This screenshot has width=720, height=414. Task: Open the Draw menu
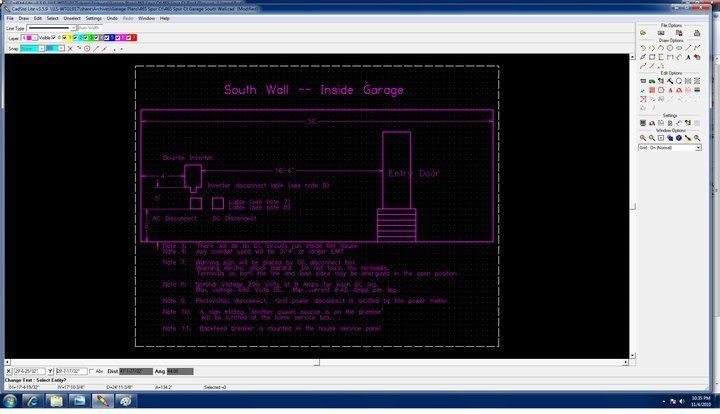point(21,18)
